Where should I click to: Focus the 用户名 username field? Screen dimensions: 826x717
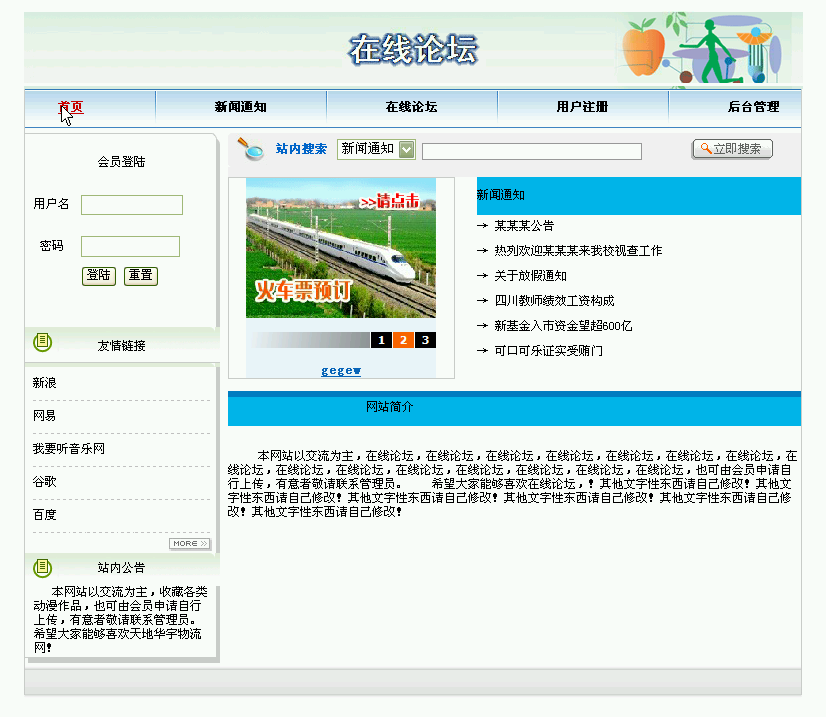click(x=132, y=205)
